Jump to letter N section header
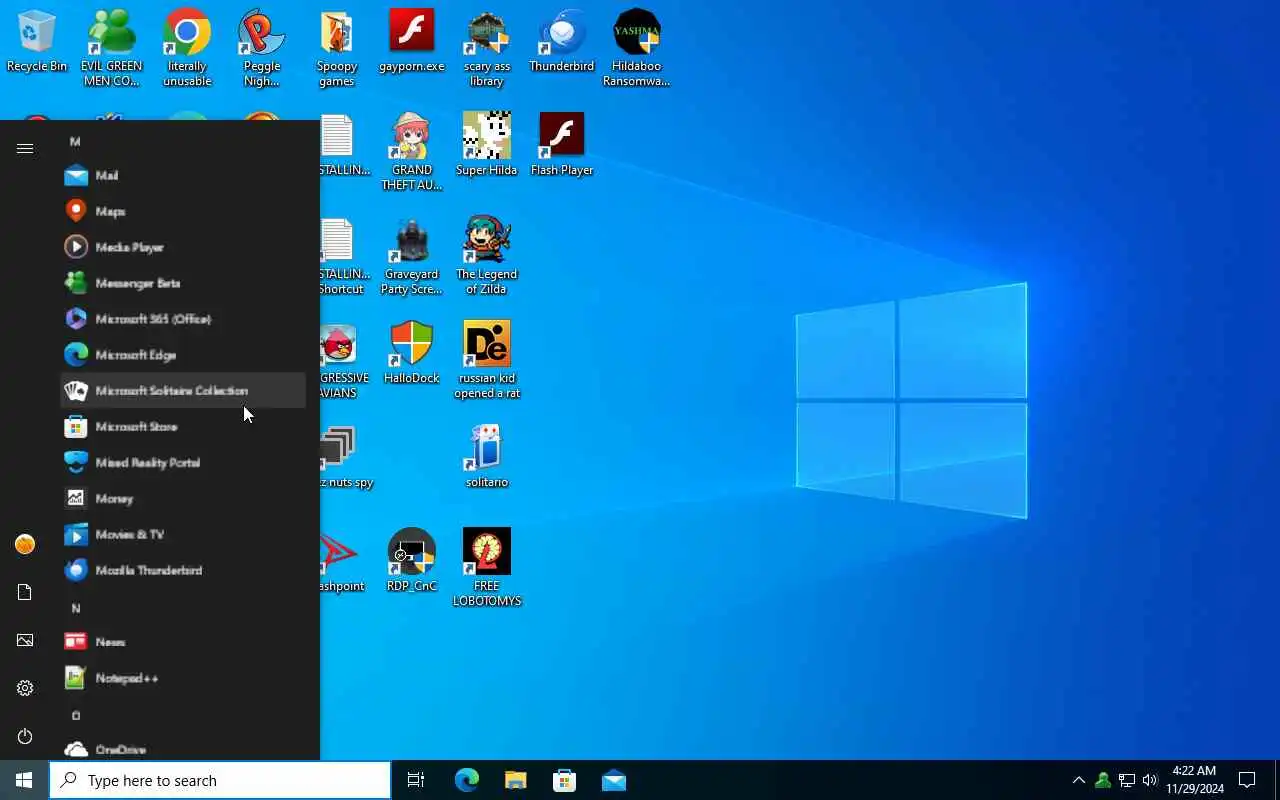 click(x=75, y=608)
